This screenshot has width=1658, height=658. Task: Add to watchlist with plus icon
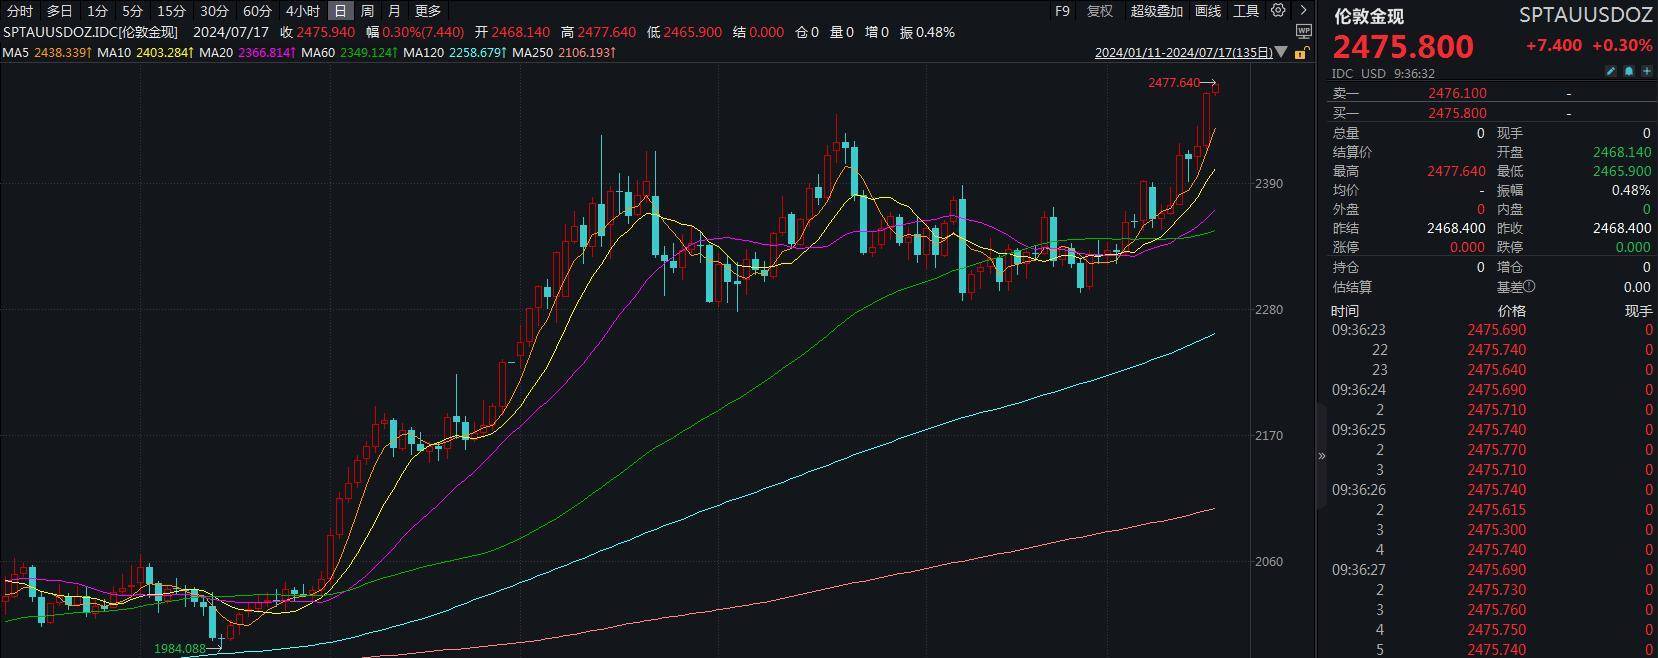1646,72
